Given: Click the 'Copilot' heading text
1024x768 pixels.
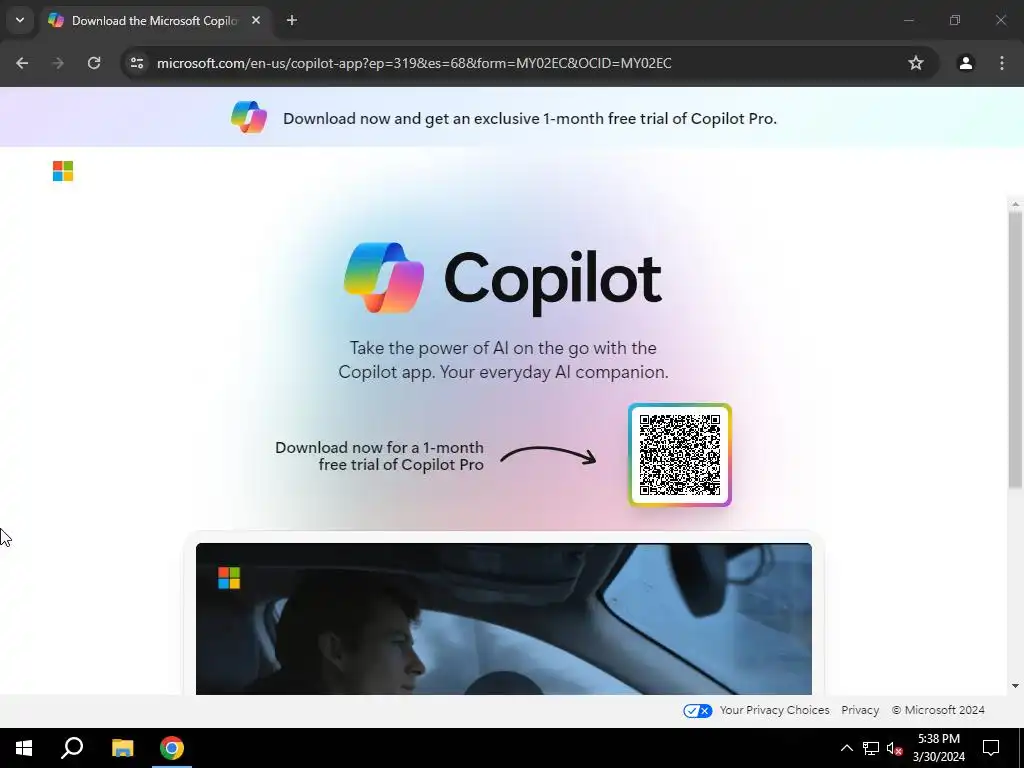Looking at the screenshot, I should point(552,281).
